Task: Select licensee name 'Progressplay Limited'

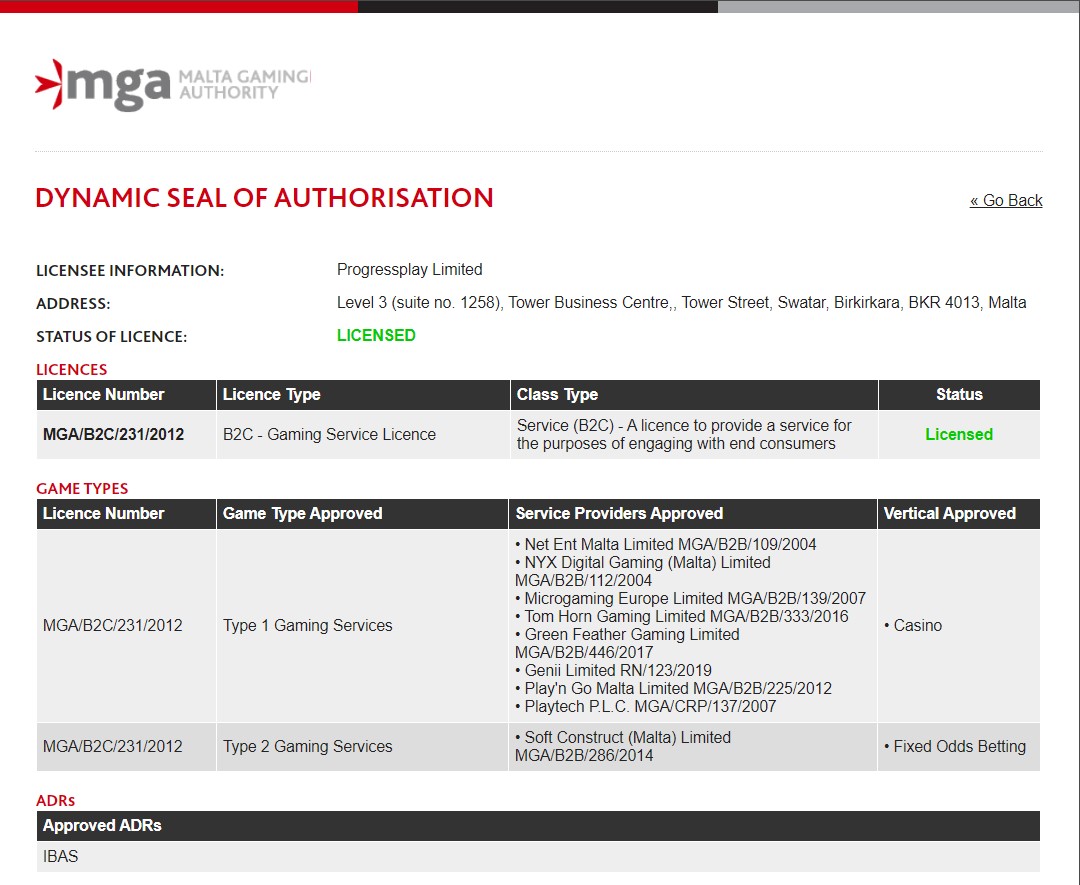Action: pos(409,269)
